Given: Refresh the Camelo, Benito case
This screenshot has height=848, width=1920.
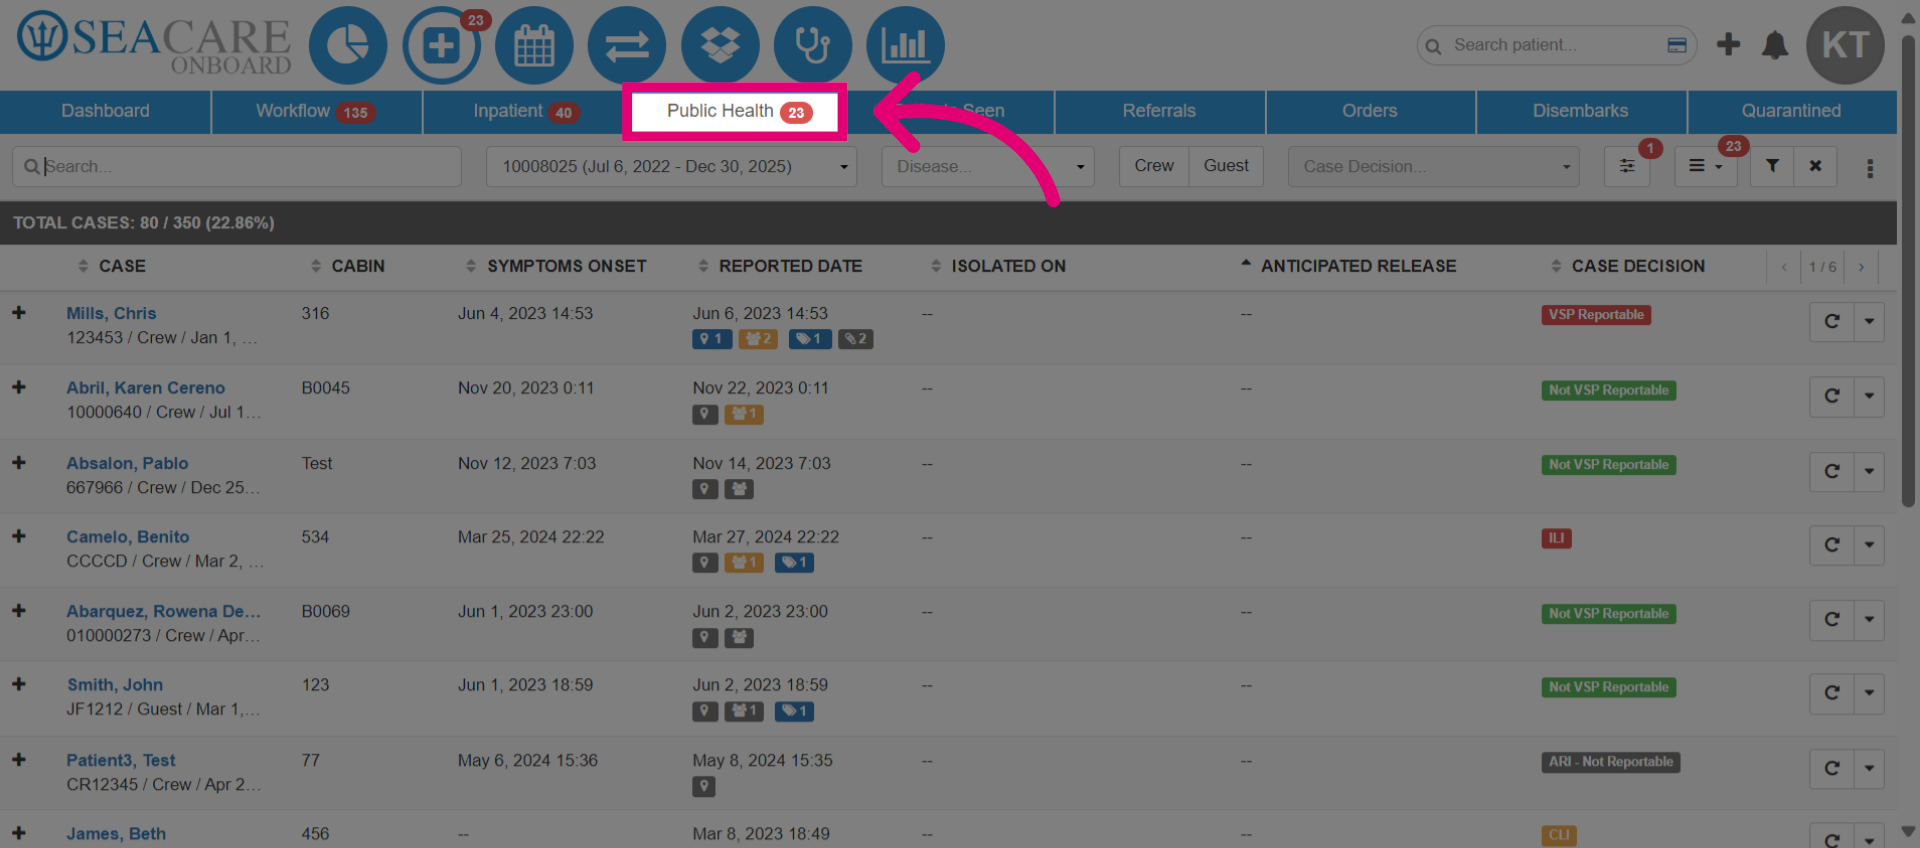Looking at the screenshot, I should point(1832,545).
